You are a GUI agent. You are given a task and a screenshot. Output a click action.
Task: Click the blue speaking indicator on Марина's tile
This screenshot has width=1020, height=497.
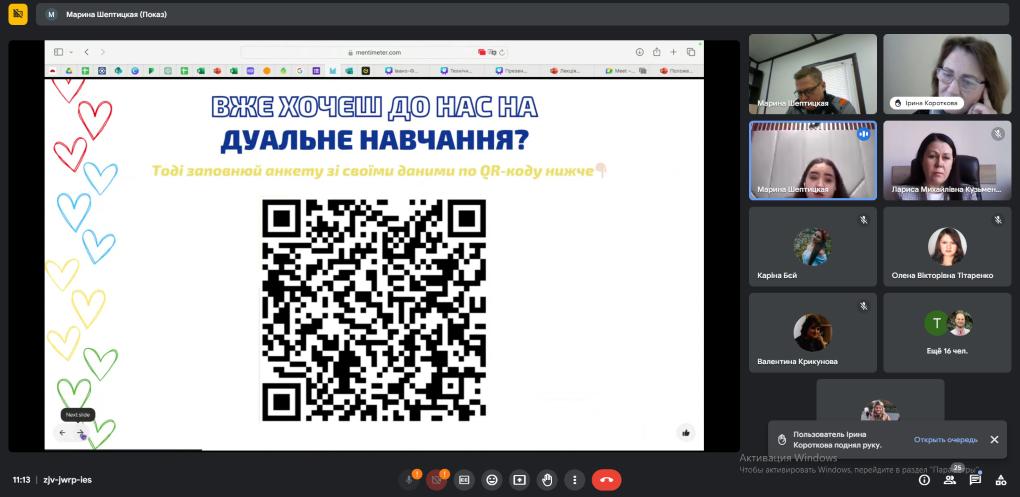[x=864, y=134]
